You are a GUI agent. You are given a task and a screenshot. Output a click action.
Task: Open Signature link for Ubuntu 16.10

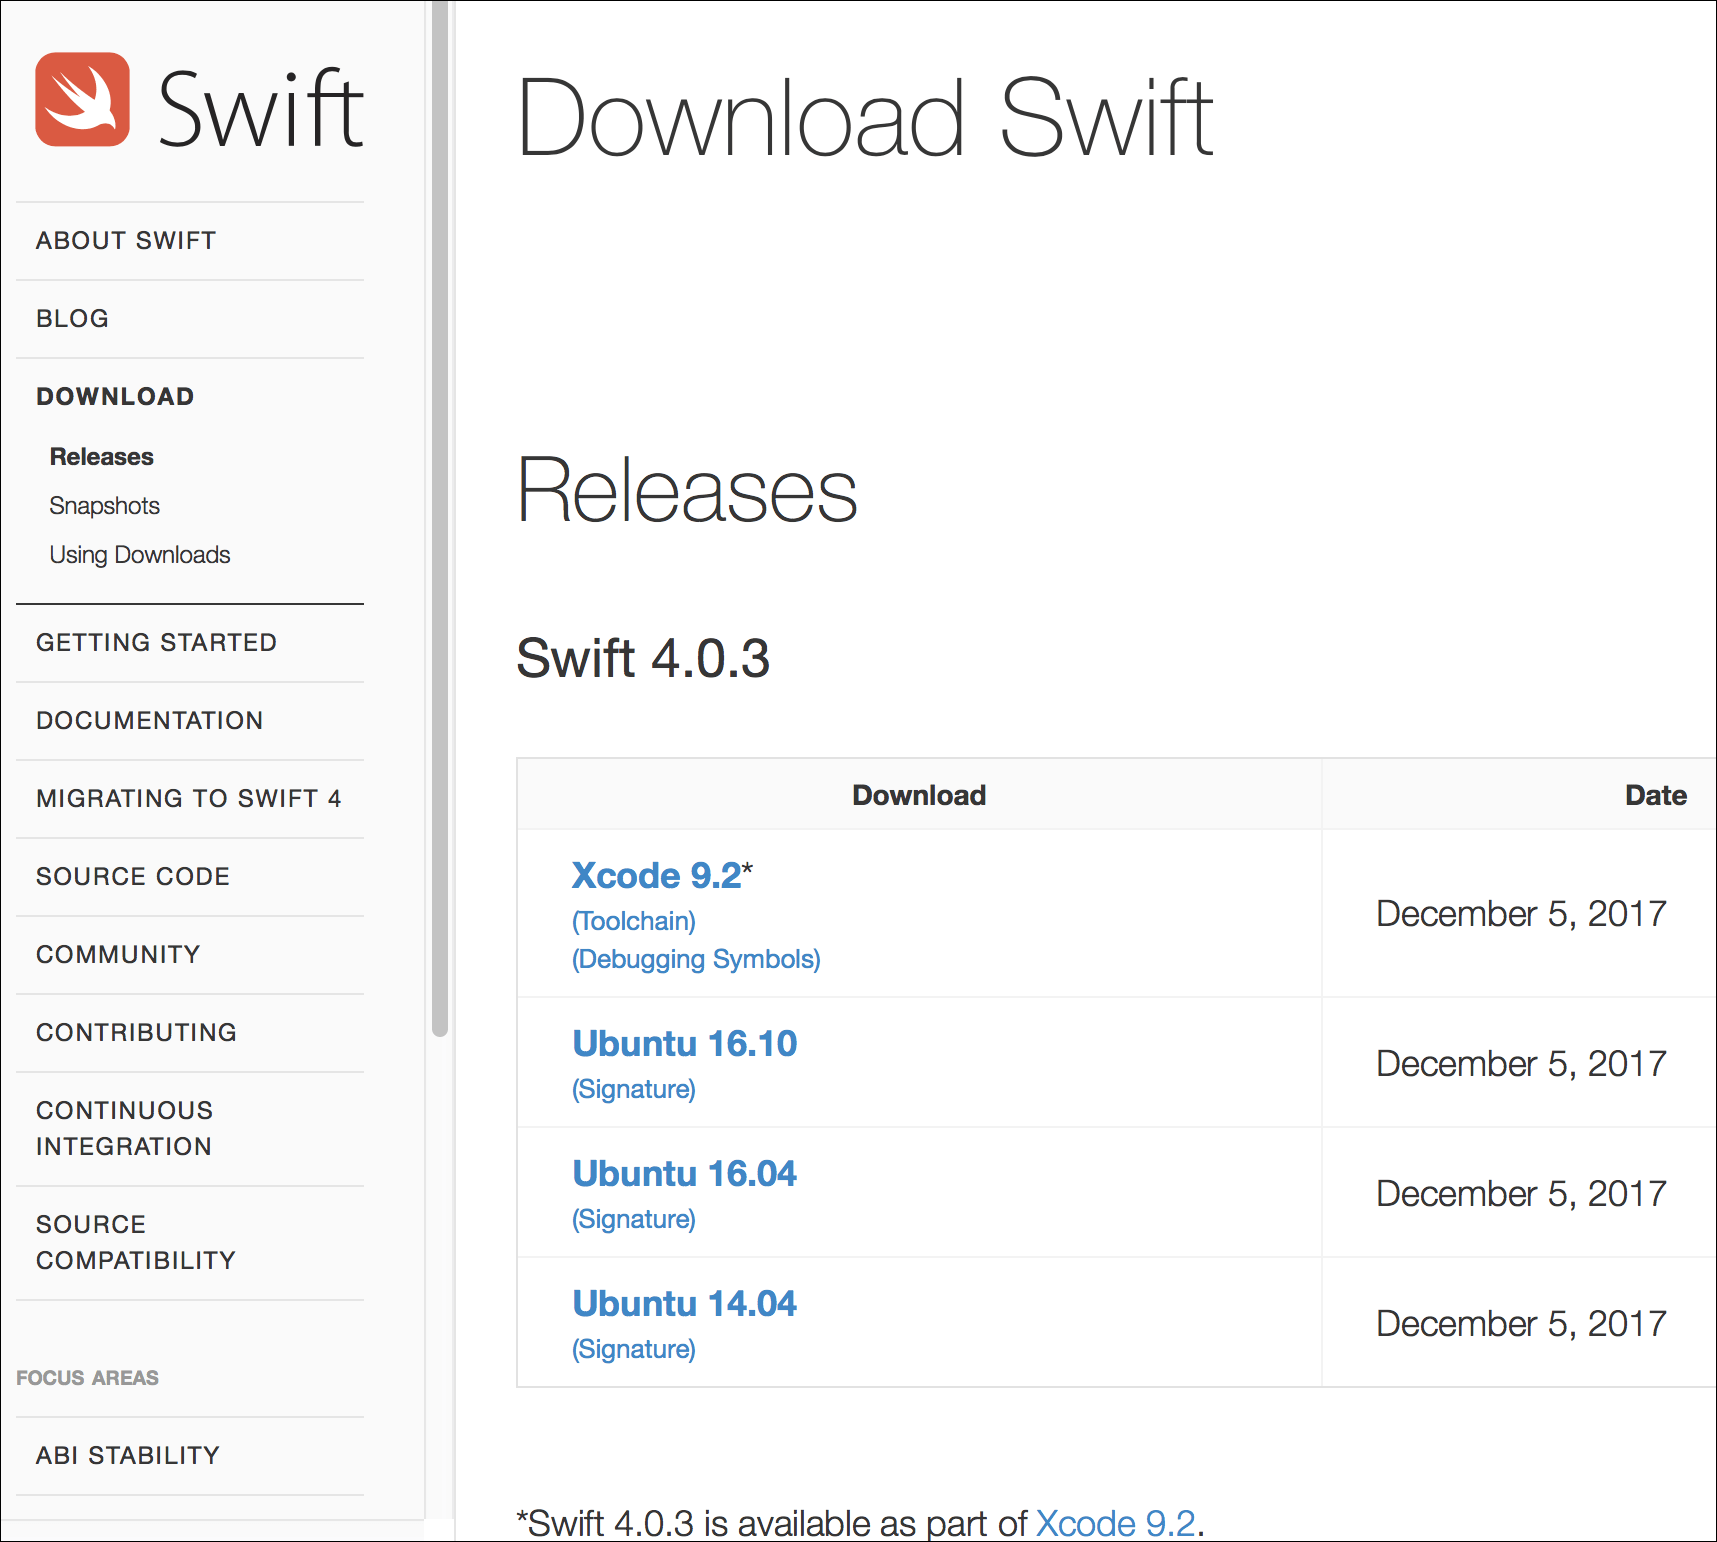coord(634,1089)
